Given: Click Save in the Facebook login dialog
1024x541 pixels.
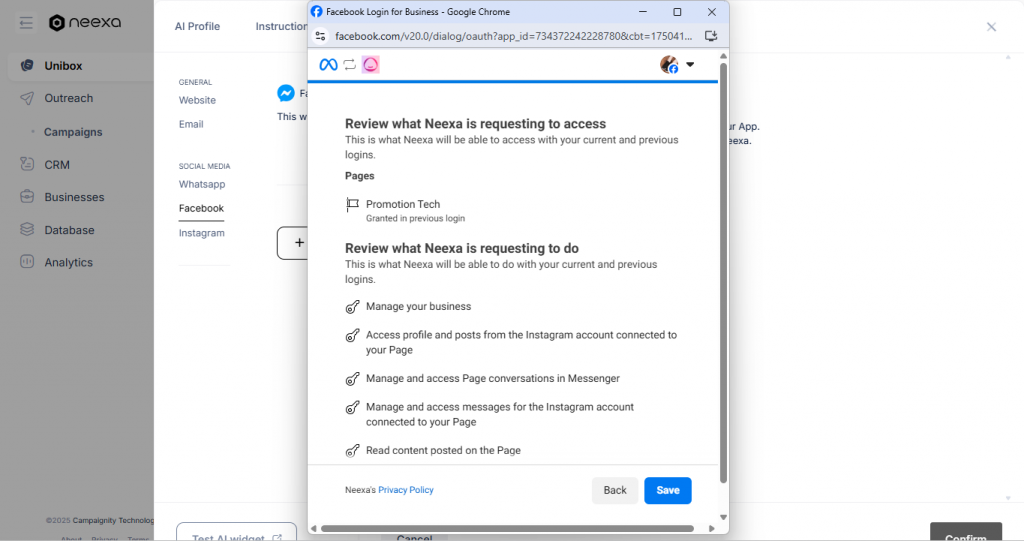Looking at the screenshot, I should point(667,490).
